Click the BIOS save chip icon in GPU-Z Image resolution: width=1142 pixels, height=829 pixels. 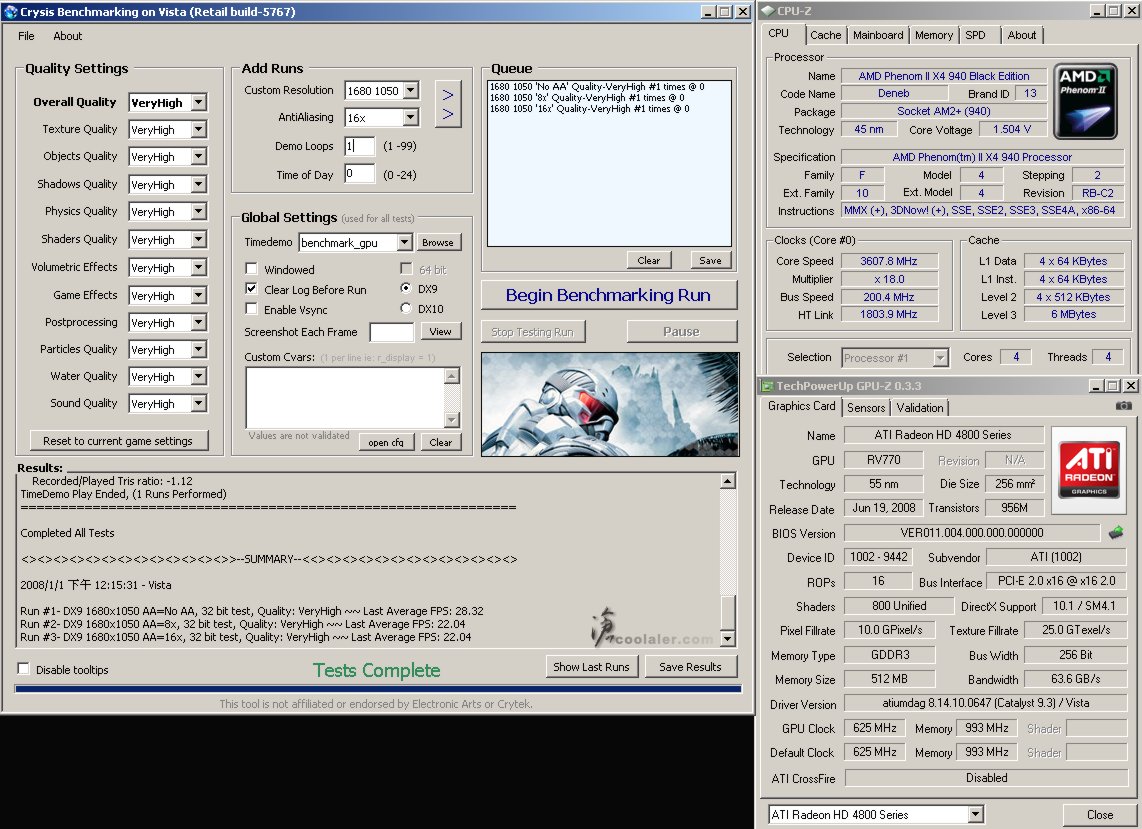pyautogui.click(x=1115, y=533)
